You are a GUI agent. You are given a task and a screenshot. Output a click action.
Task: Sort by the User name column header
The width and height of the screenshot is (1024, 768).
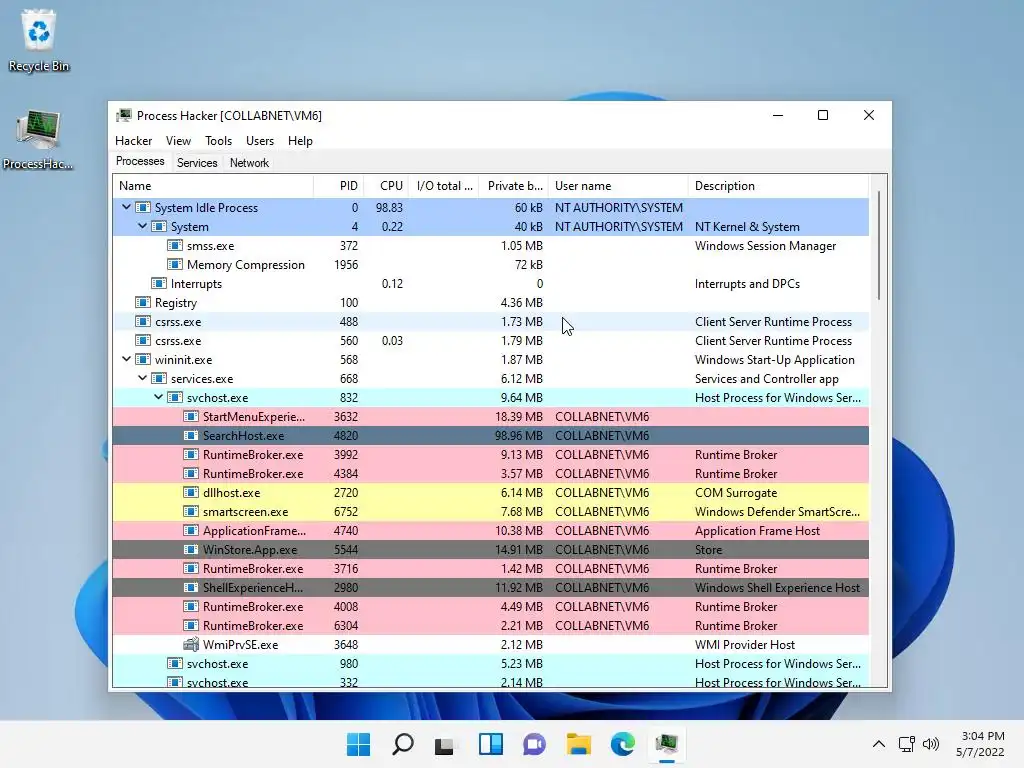618,186
